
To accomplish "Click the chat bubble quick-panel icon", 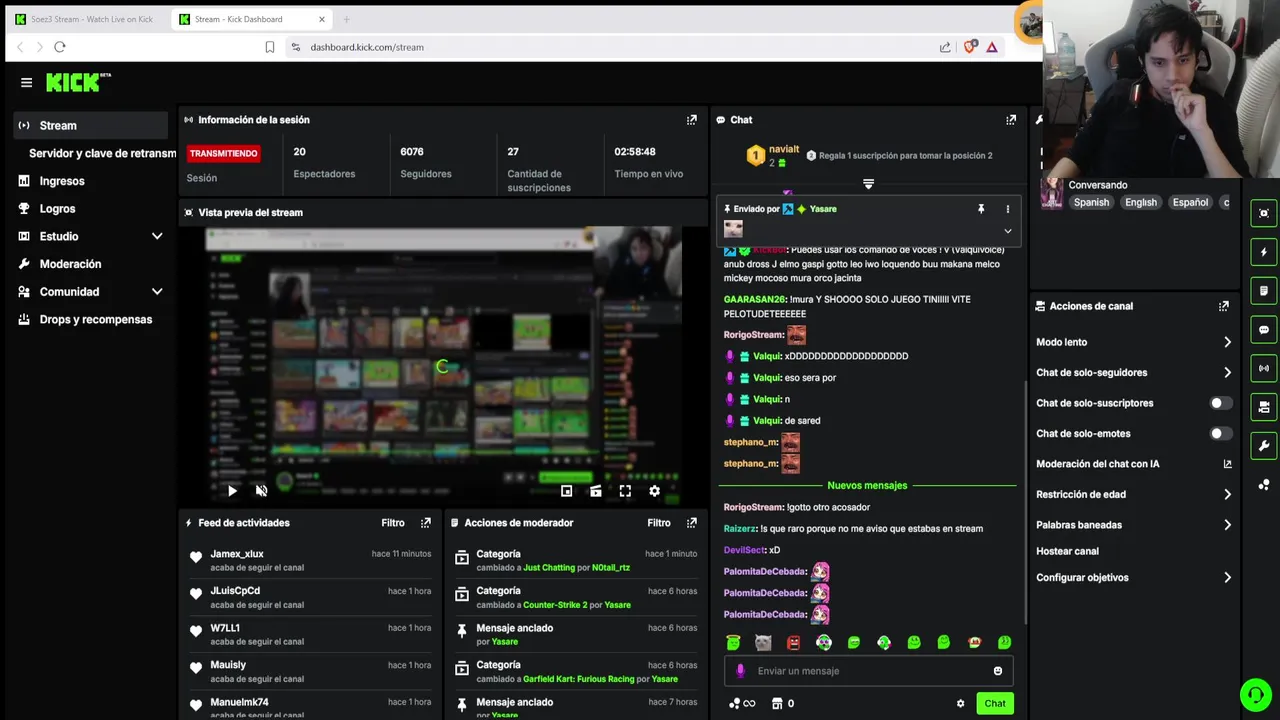I will tap(1264, 330).
